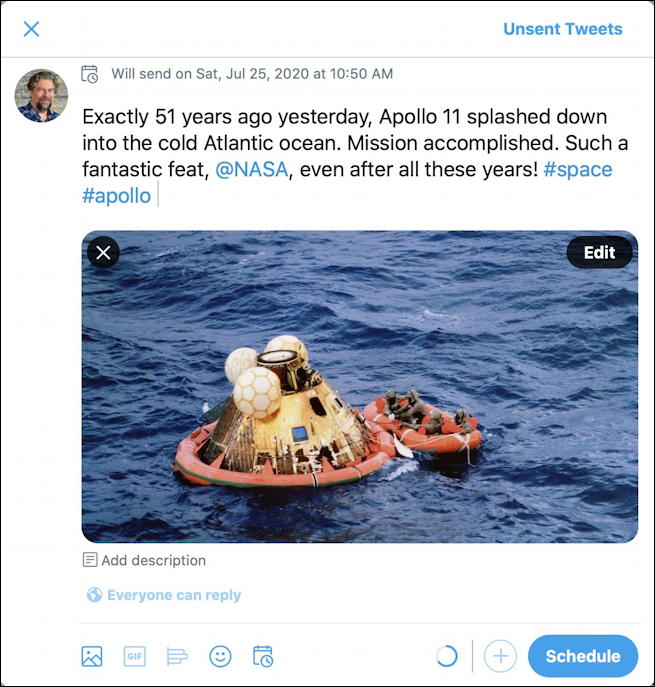The height and width of the screenshot is (687, 655).
Task: Remove the attached Apollo photo
Action: 104,252
